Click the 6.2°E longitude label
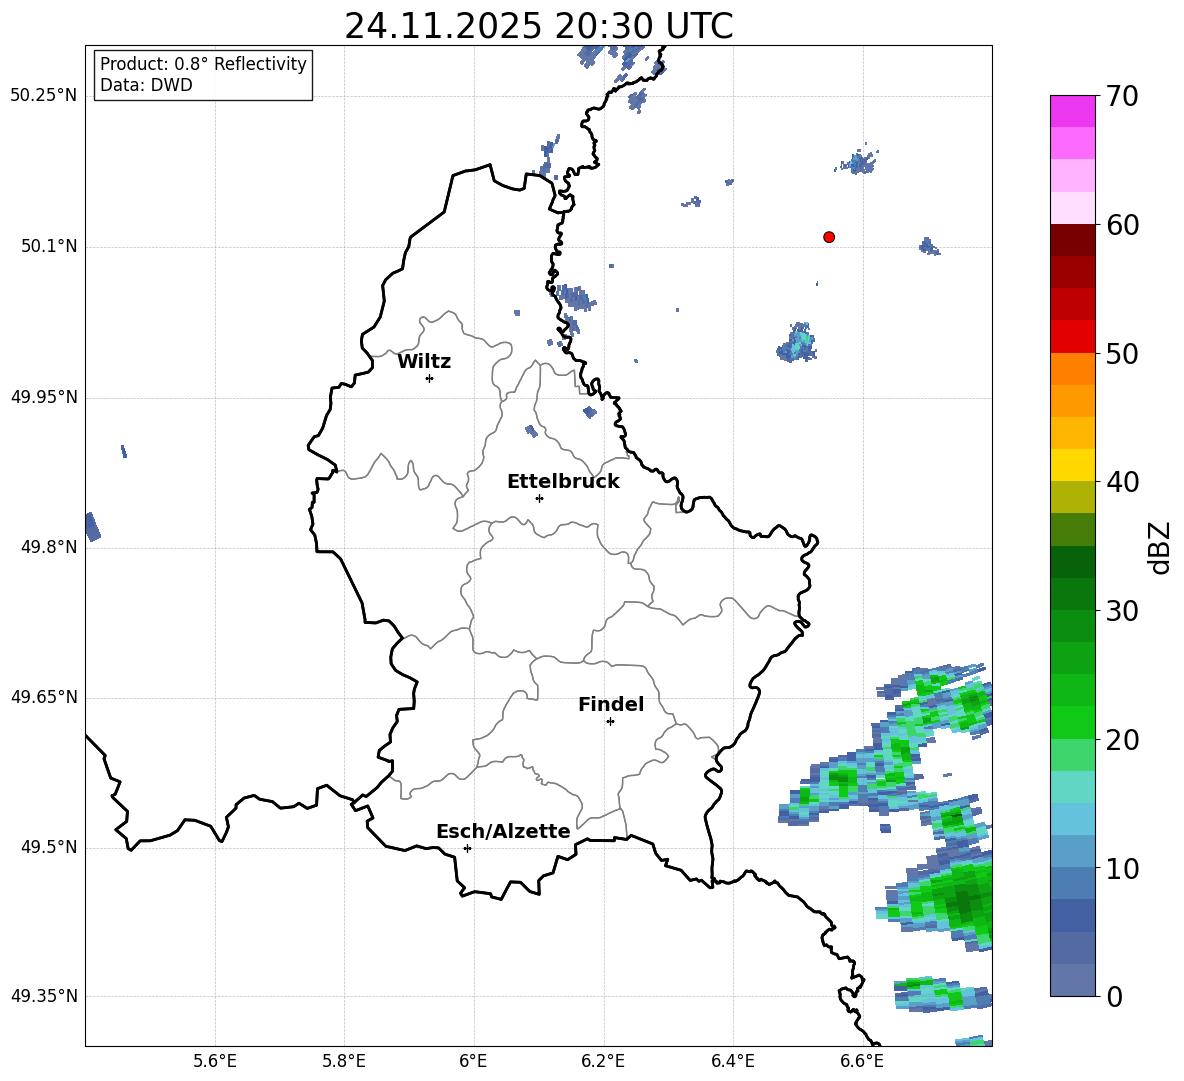Image resolution: width=1184 pixels, height=1081 pixels. click(x=603, y=1062)
